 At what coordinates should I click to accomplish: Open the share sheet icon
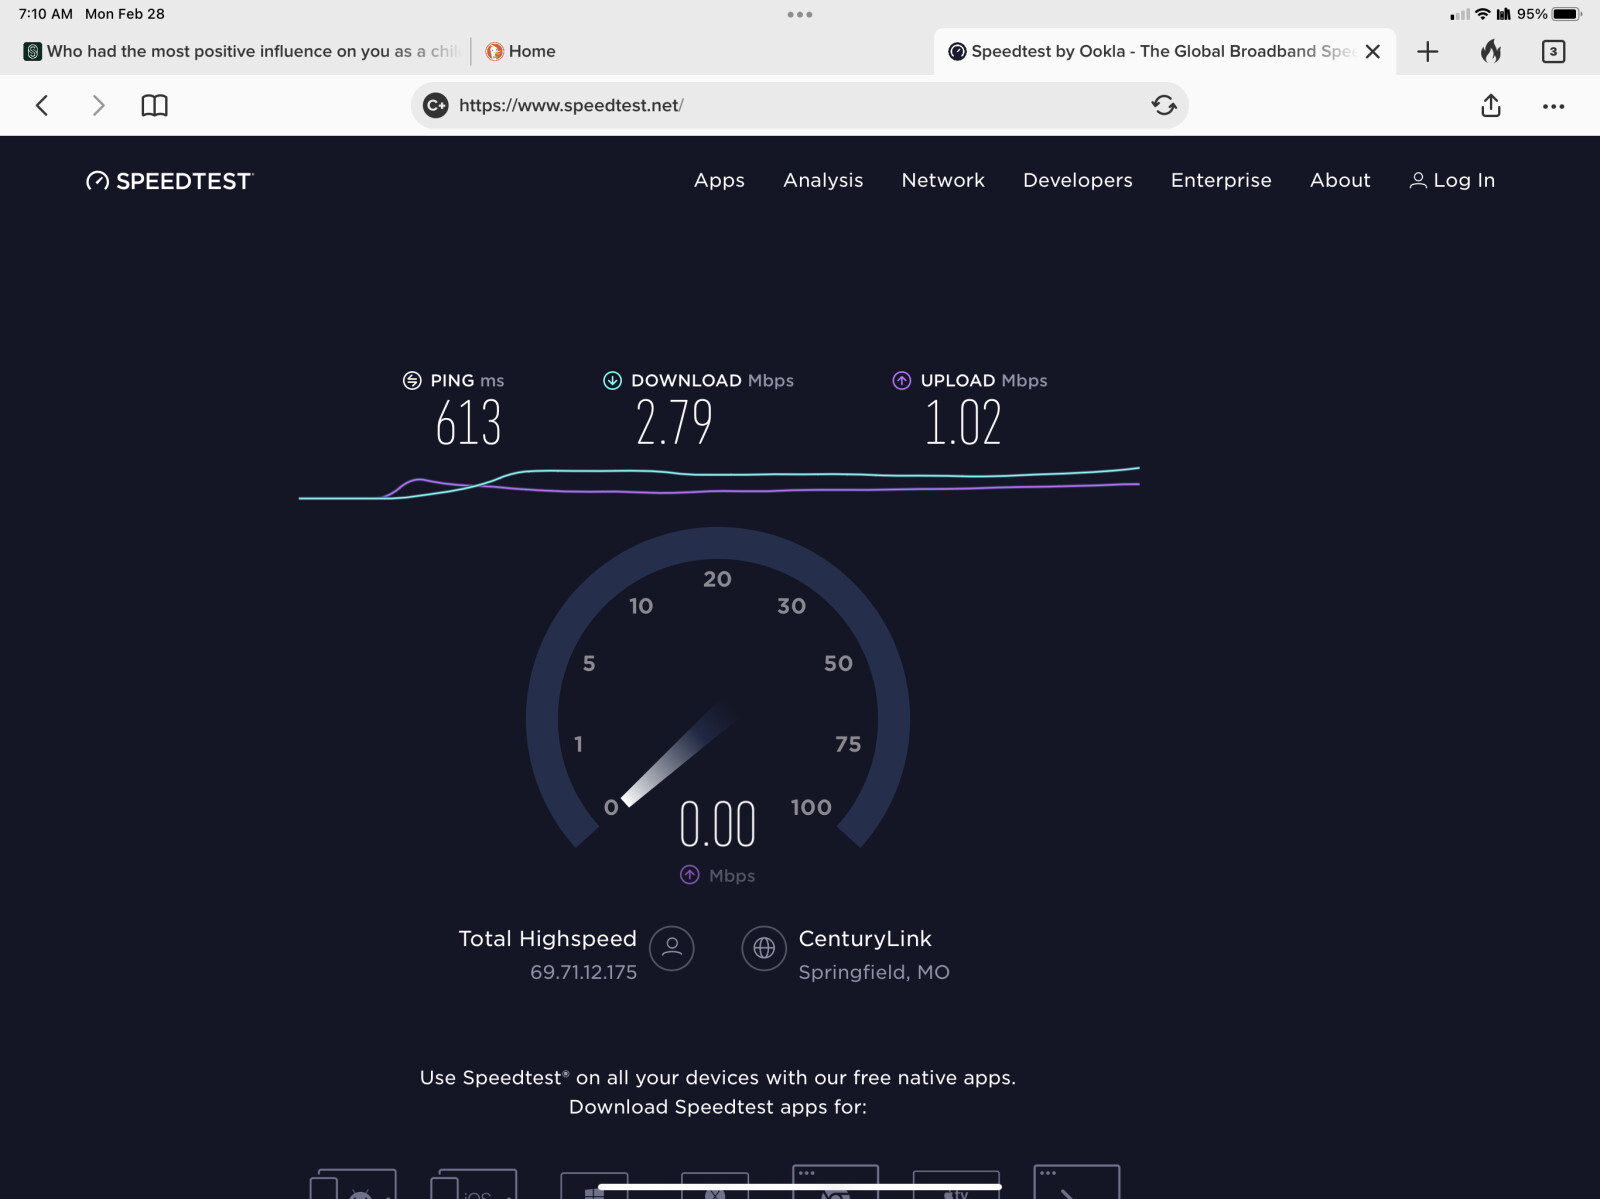(1491, 105)
